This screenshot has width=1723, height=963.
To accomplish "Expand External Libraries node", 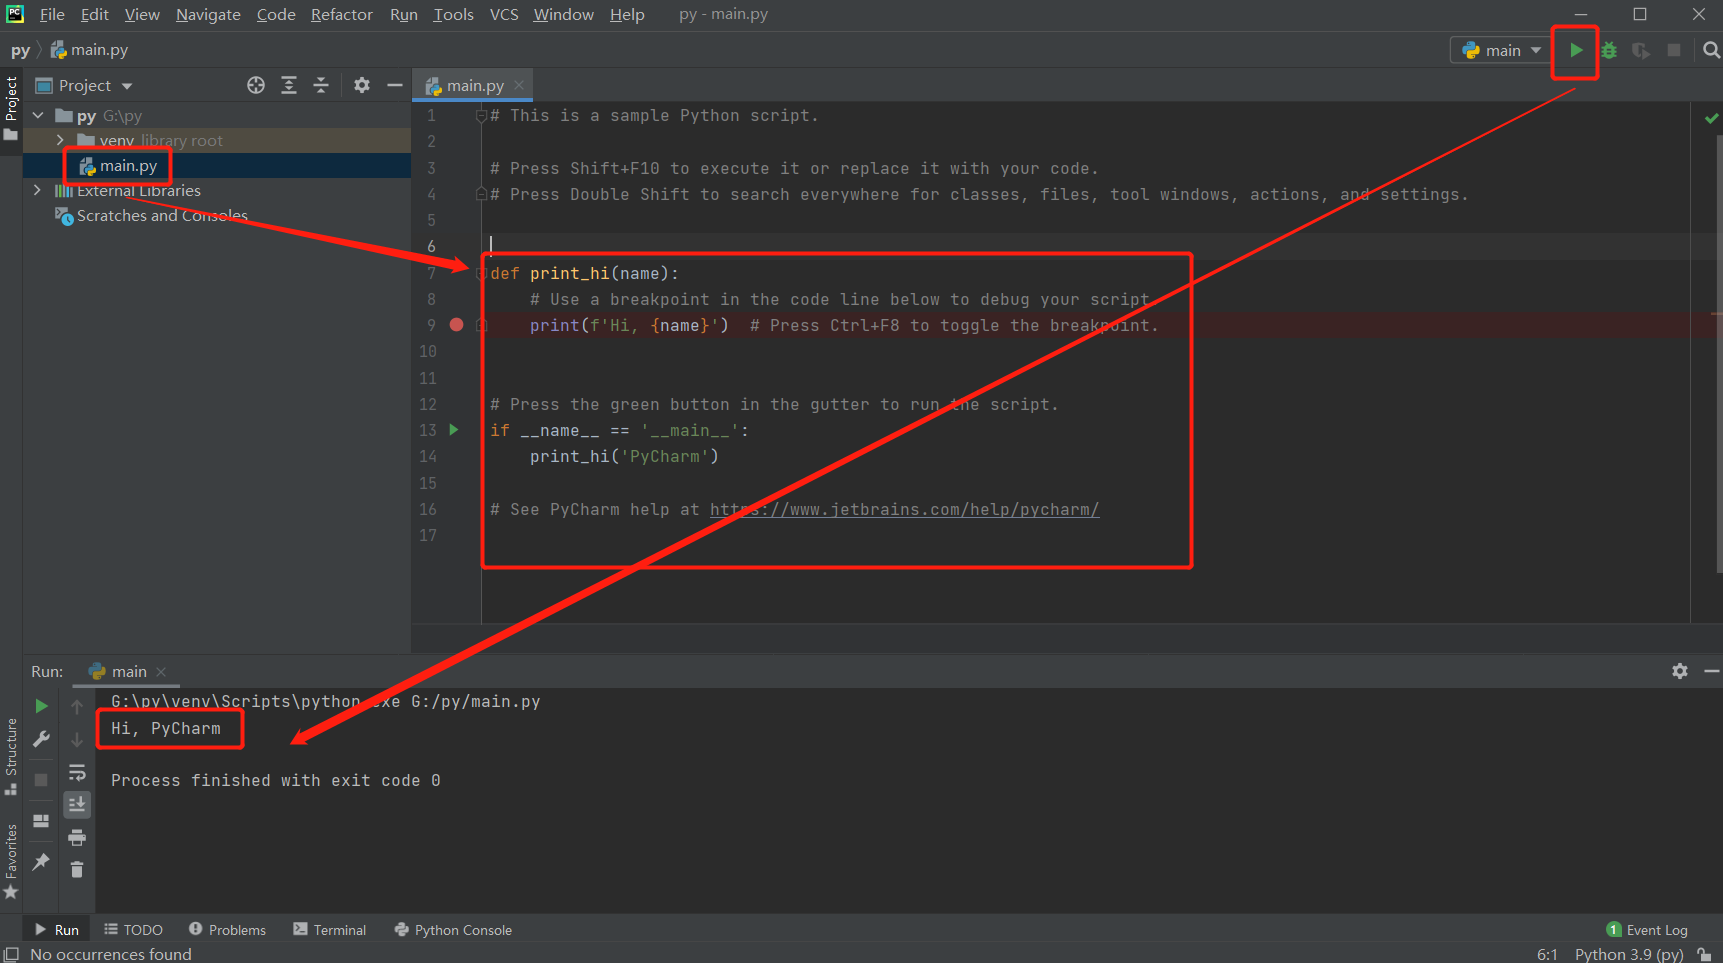I will (x=38, y=190).
